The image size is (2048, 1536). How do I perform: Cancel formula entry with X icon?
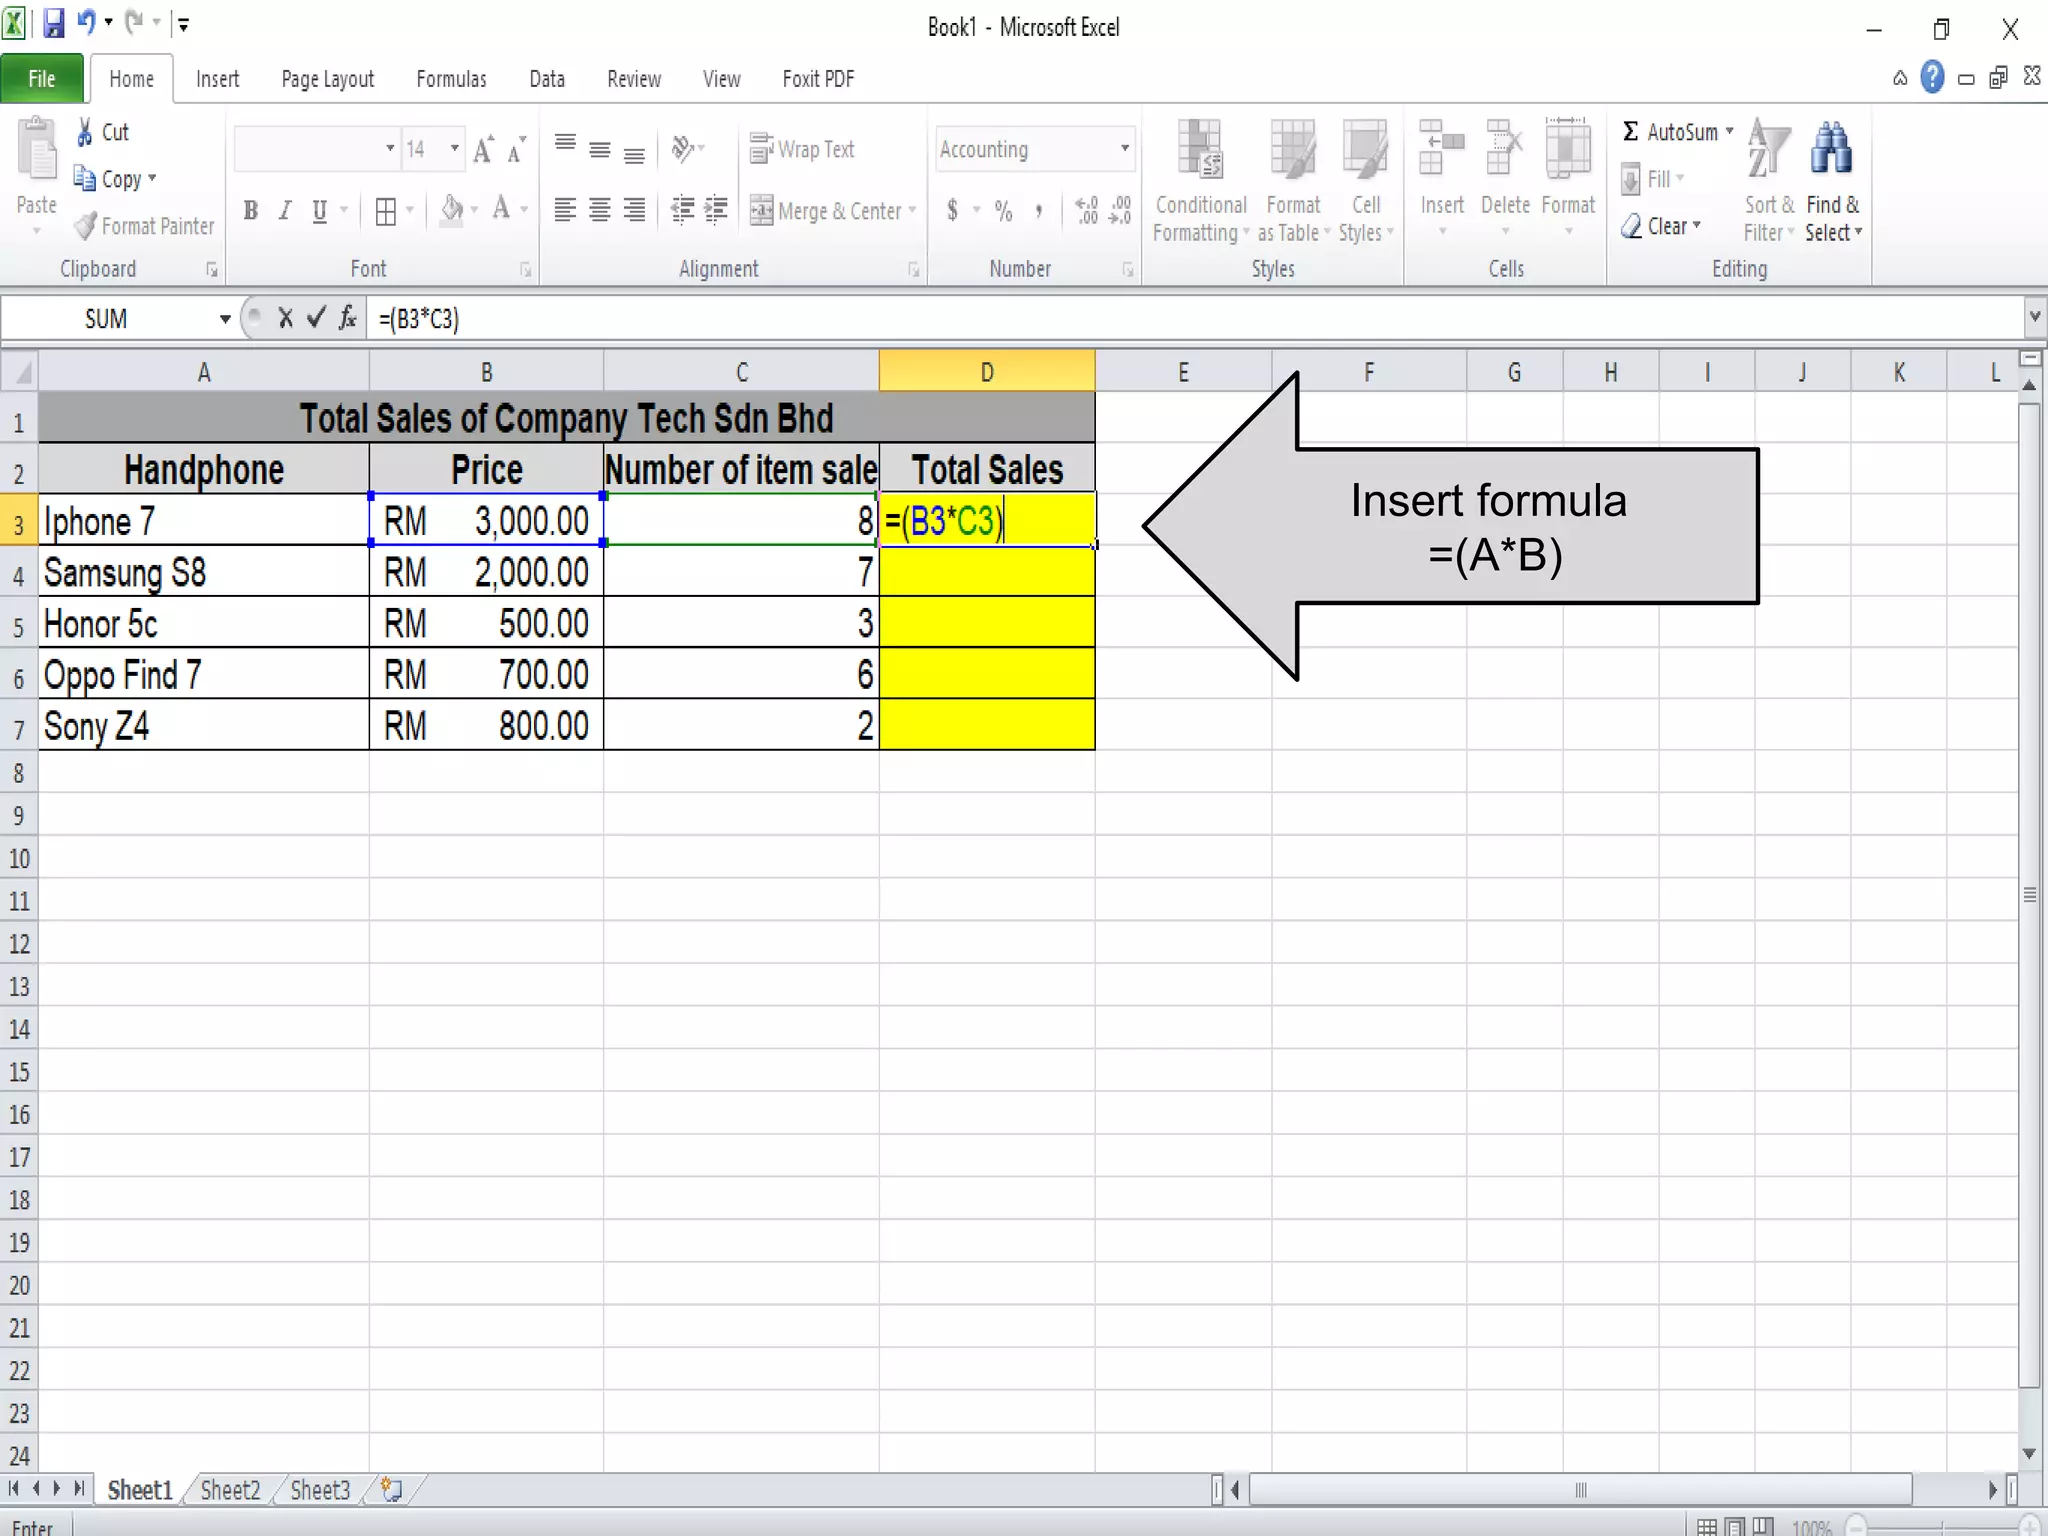pyautogui.click(x=286, y=318)
